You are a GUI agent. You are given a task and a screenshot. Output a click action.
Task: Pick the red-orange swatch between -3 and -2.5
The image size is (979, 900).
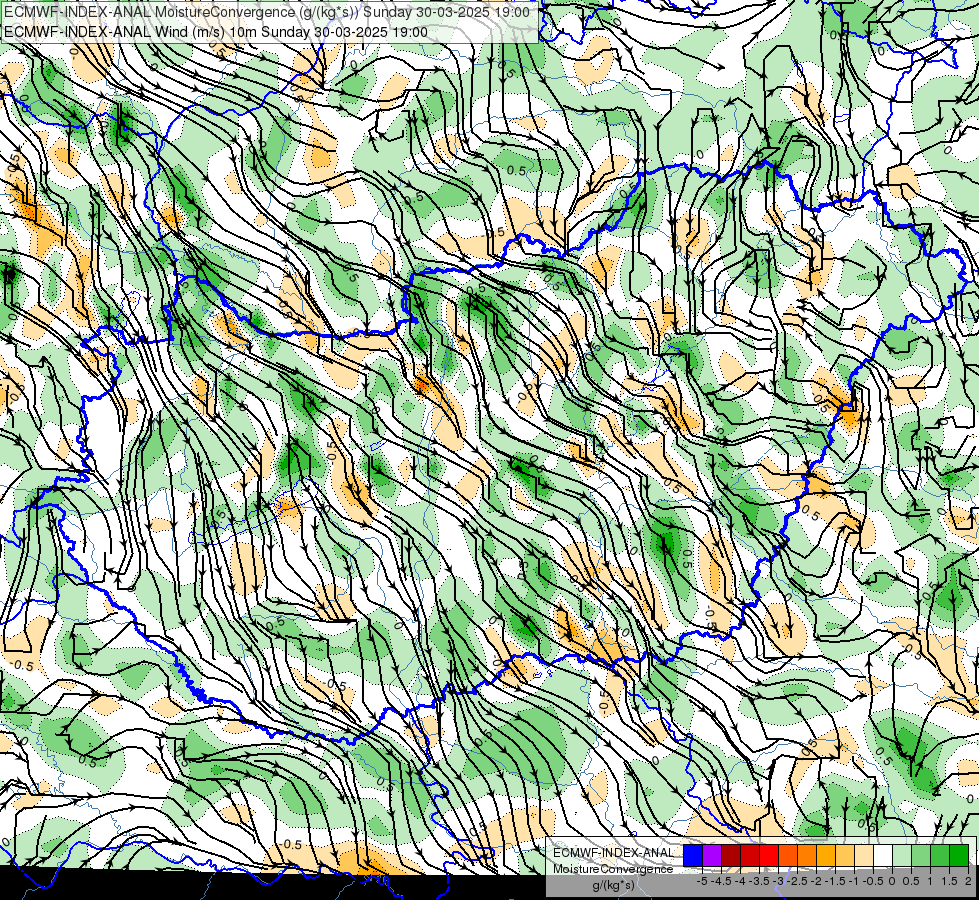[x=788, y=856]
